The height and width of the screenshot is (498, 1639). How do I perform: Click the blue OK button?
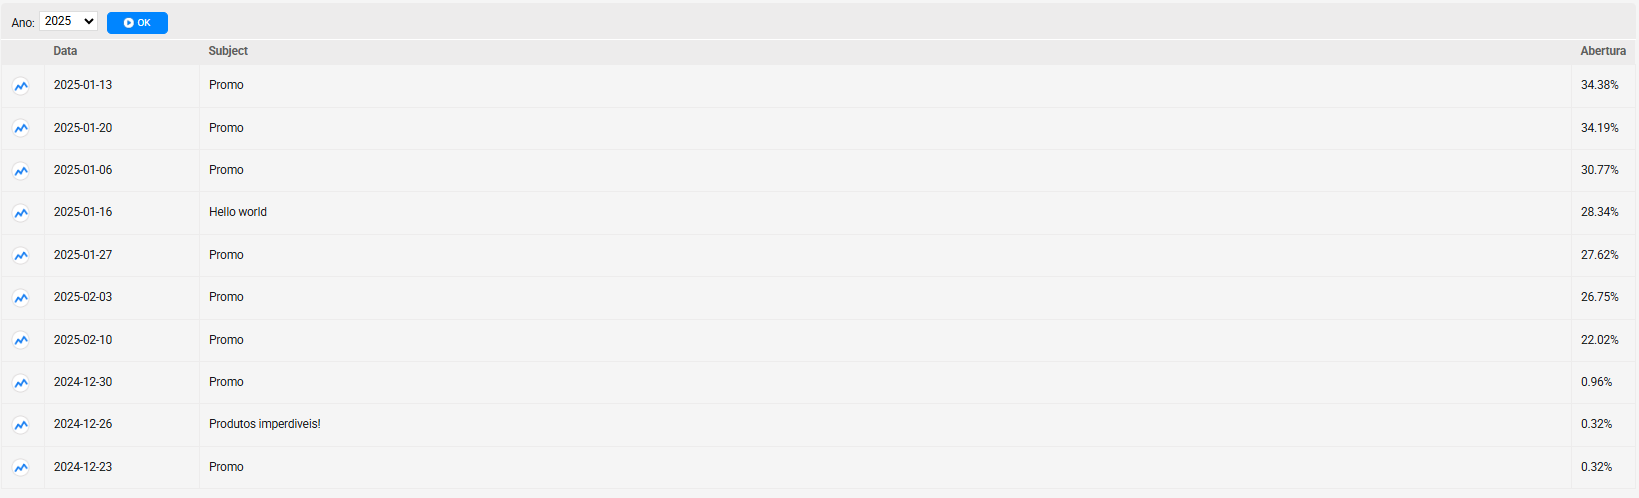(x=137, y=23)
